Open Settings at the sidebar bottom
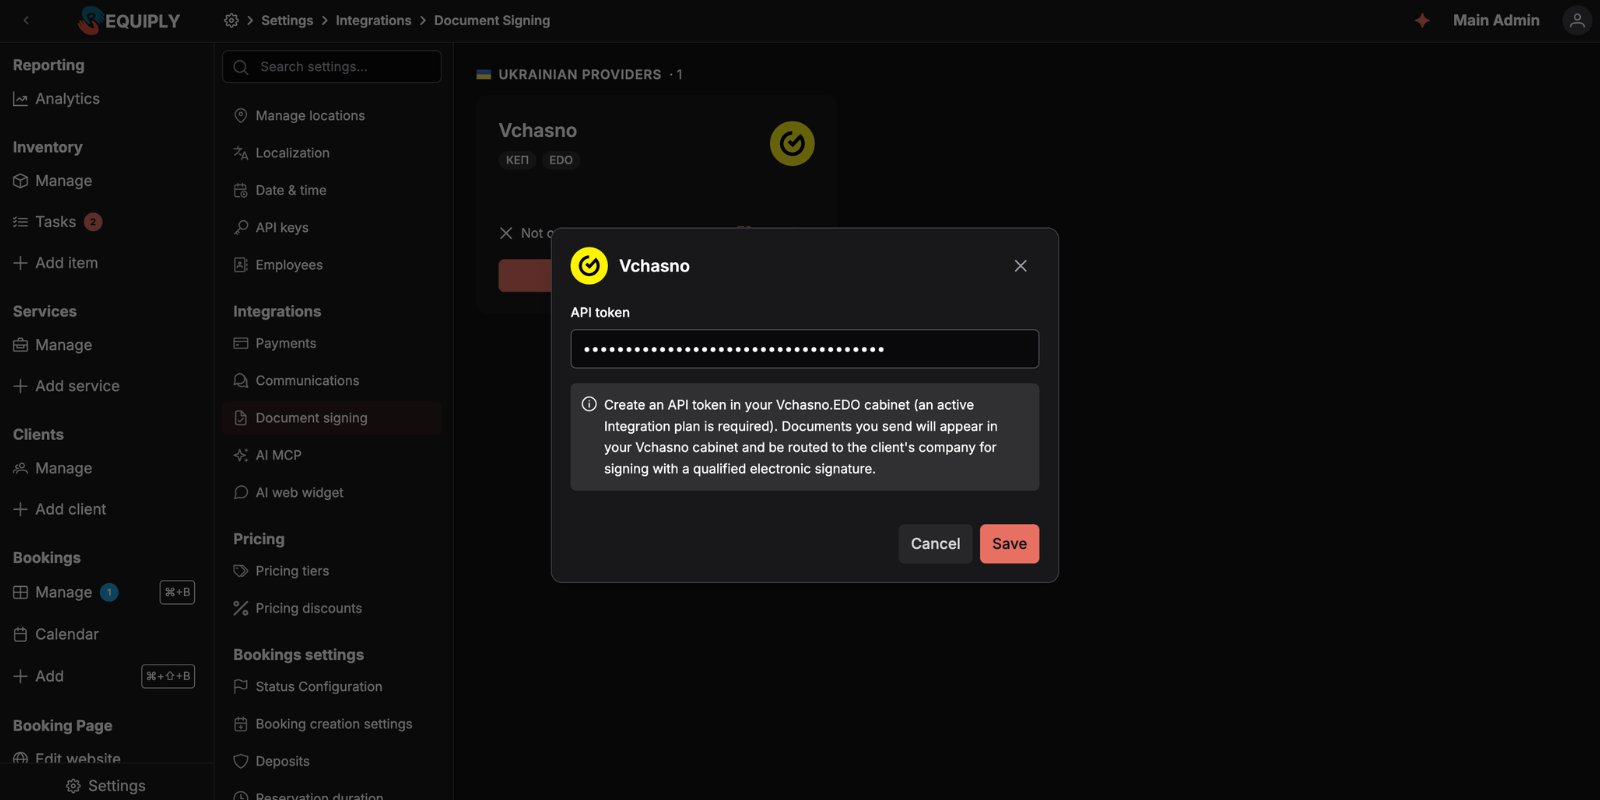The height and width of the screenshot is (800, 1600). click(x=106, y=786)
